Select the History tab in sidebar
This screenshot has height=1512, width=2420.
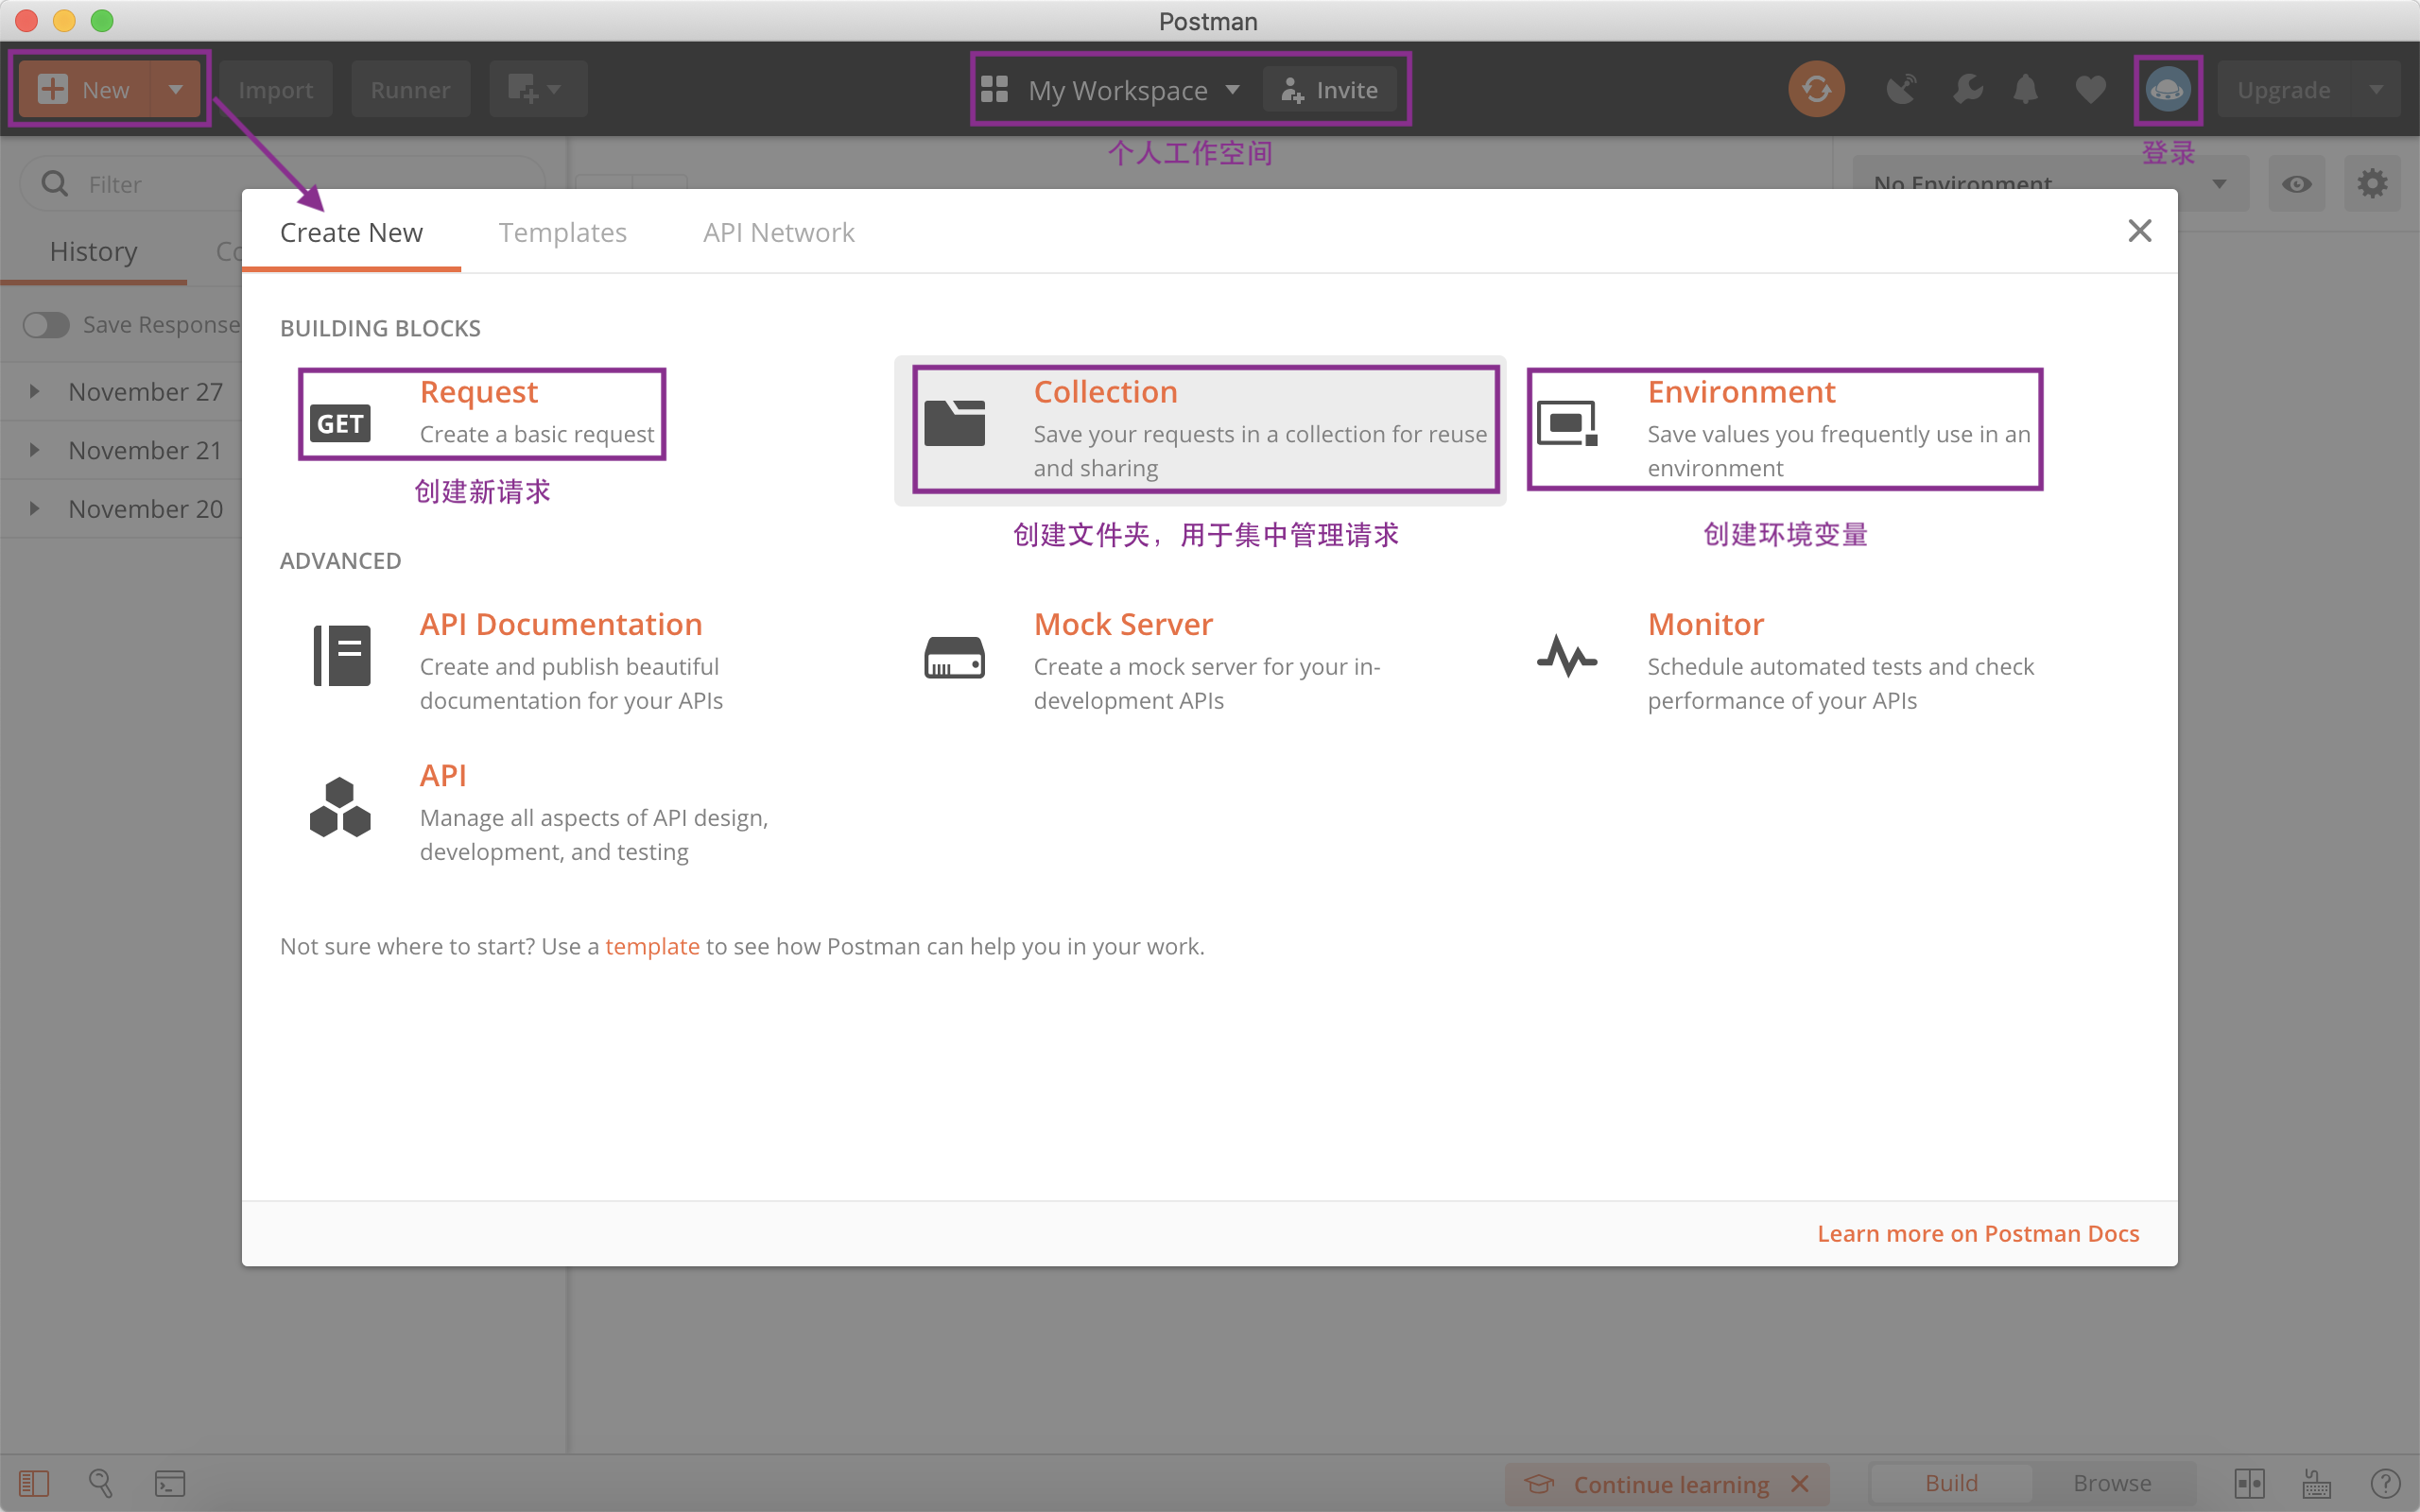click(94, 252)
